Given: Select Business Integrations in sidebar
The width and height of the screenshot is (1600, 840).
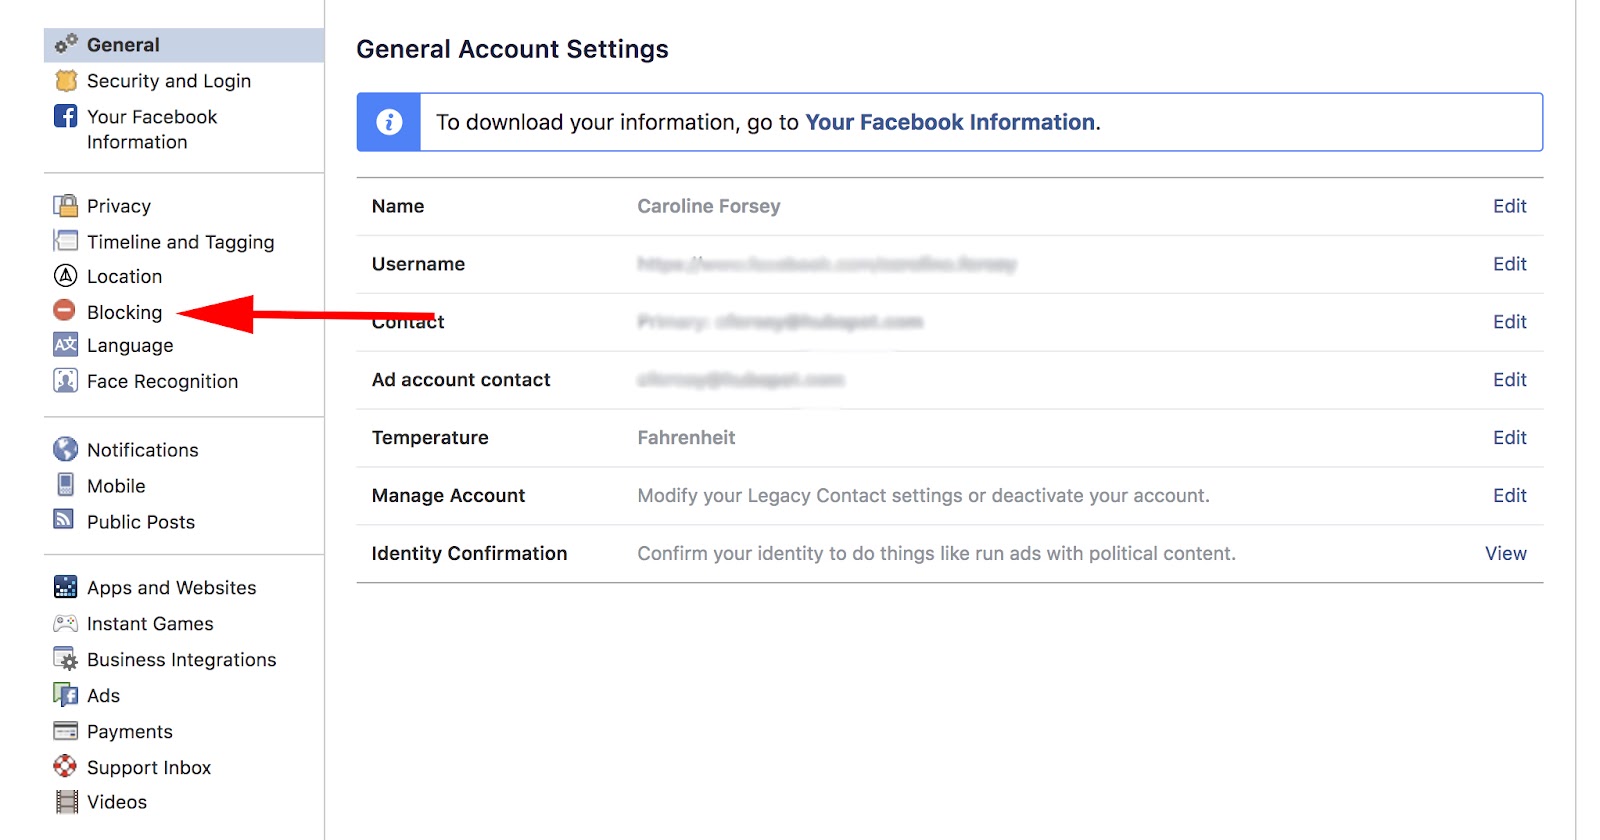Looking at the screenshot, I should pyautogui.click(x=181, y=660).
